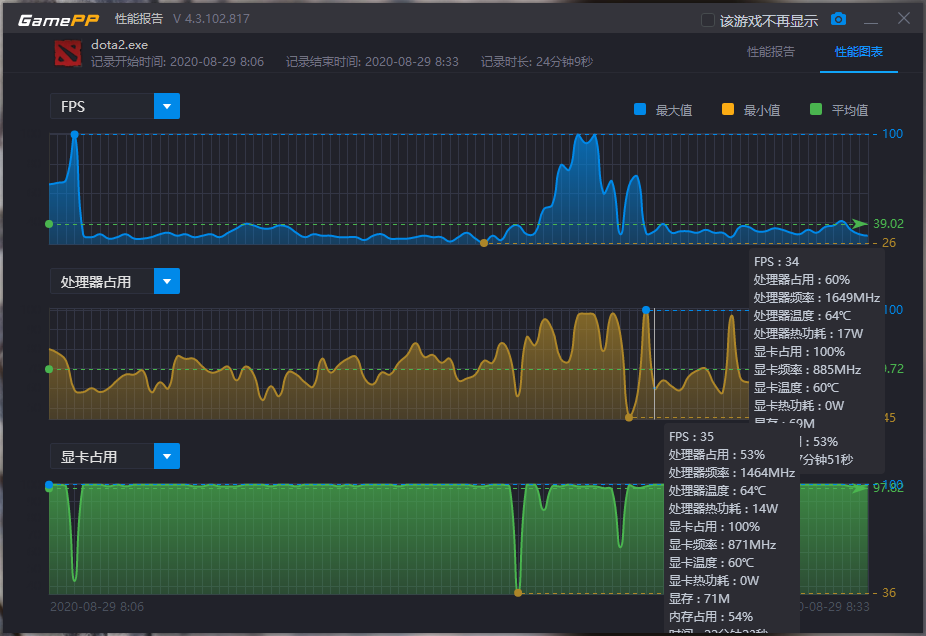
Task: Click the GamePP logo
Action: [58, 20]
